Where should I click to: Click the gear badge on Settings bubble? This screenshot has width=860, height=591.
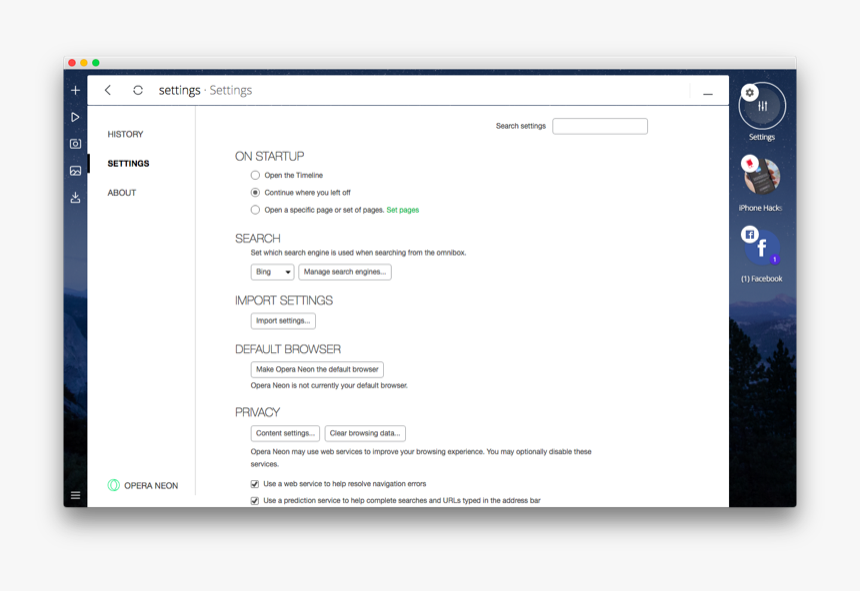click(749, 93)
